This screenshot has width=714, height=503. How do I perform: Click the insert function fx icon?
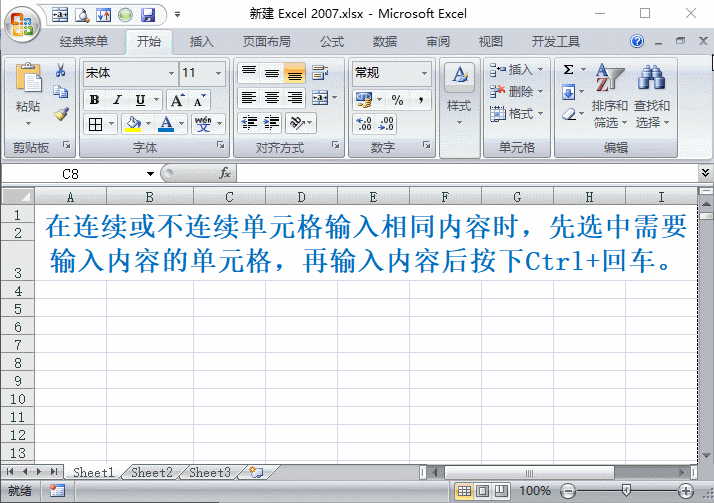pos(225,173)
